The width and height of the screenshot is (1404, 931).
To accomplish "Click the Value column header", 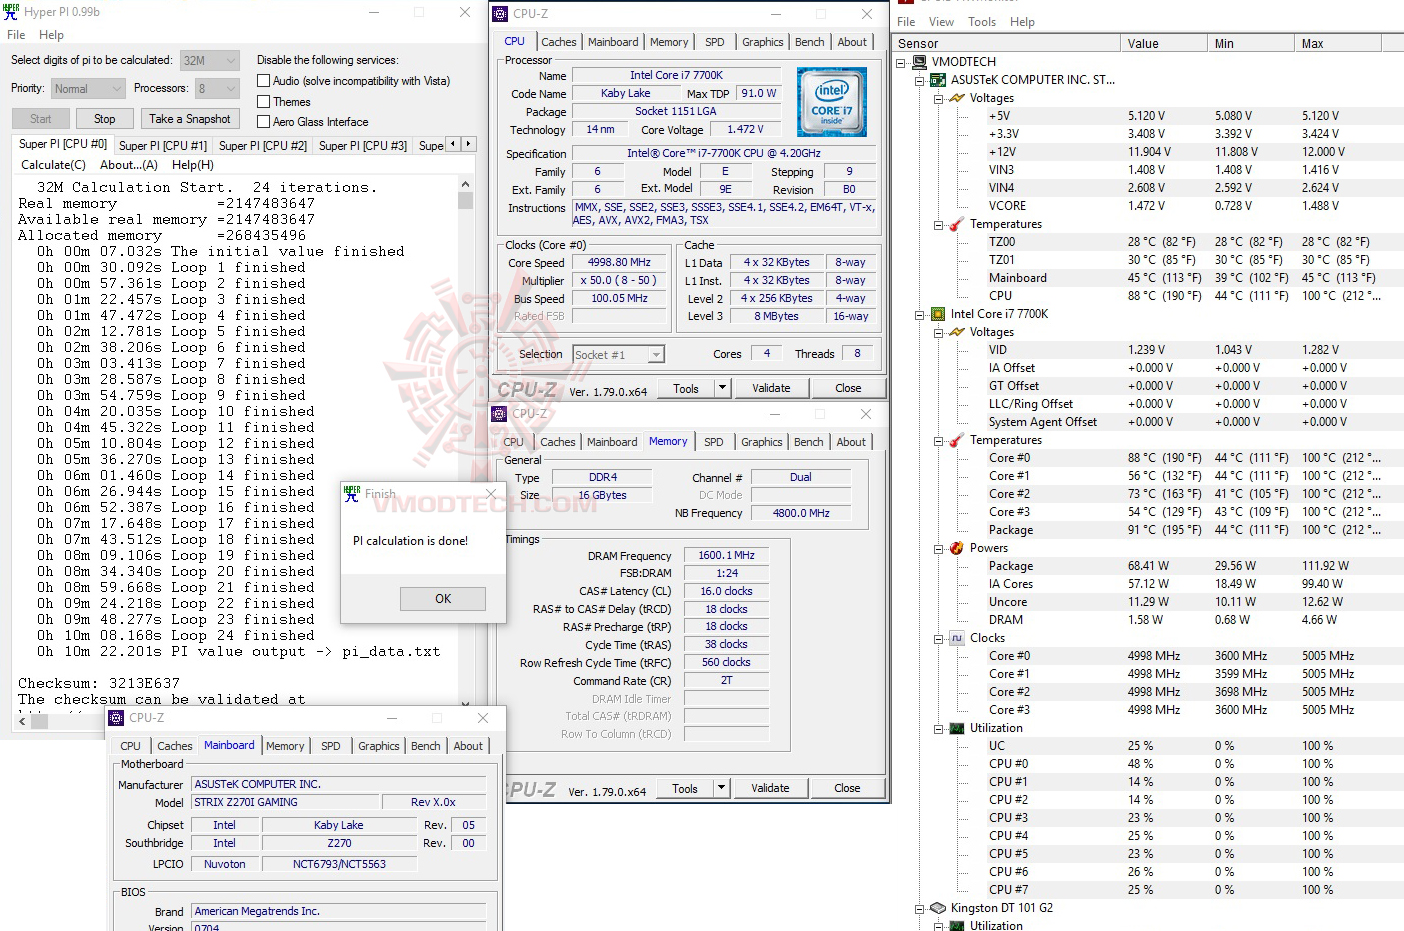I will [1164, 44].
